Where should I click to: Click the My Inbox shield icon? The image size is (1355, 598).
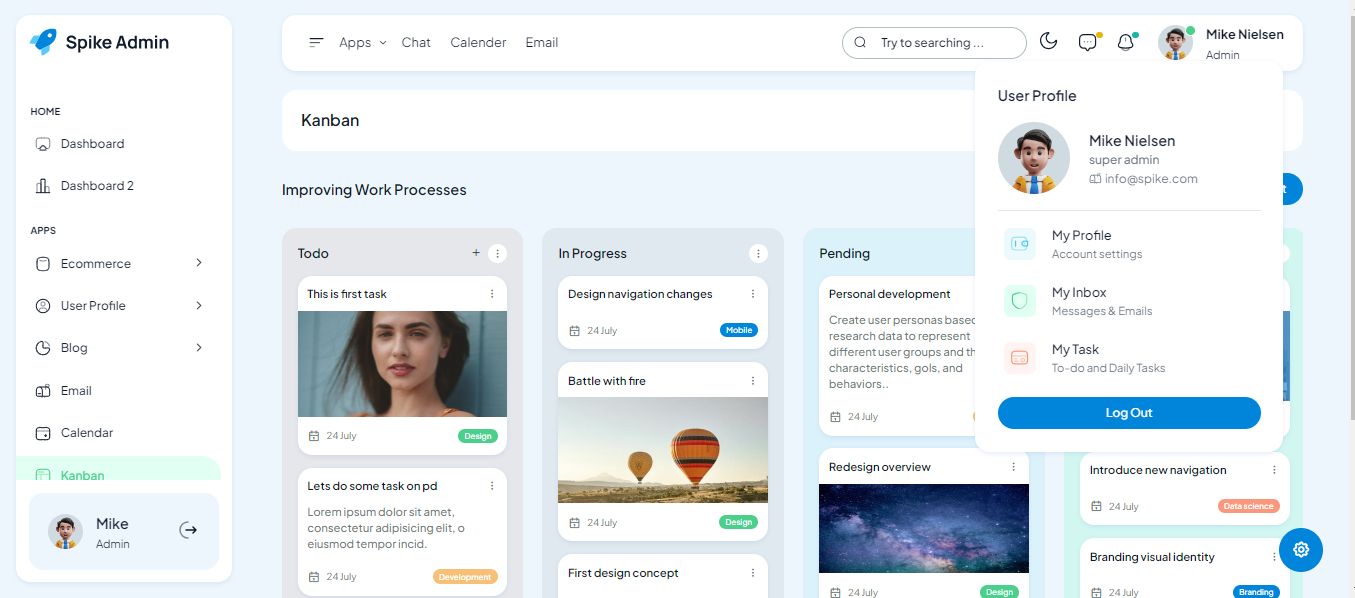click(x=1020, y=301)
